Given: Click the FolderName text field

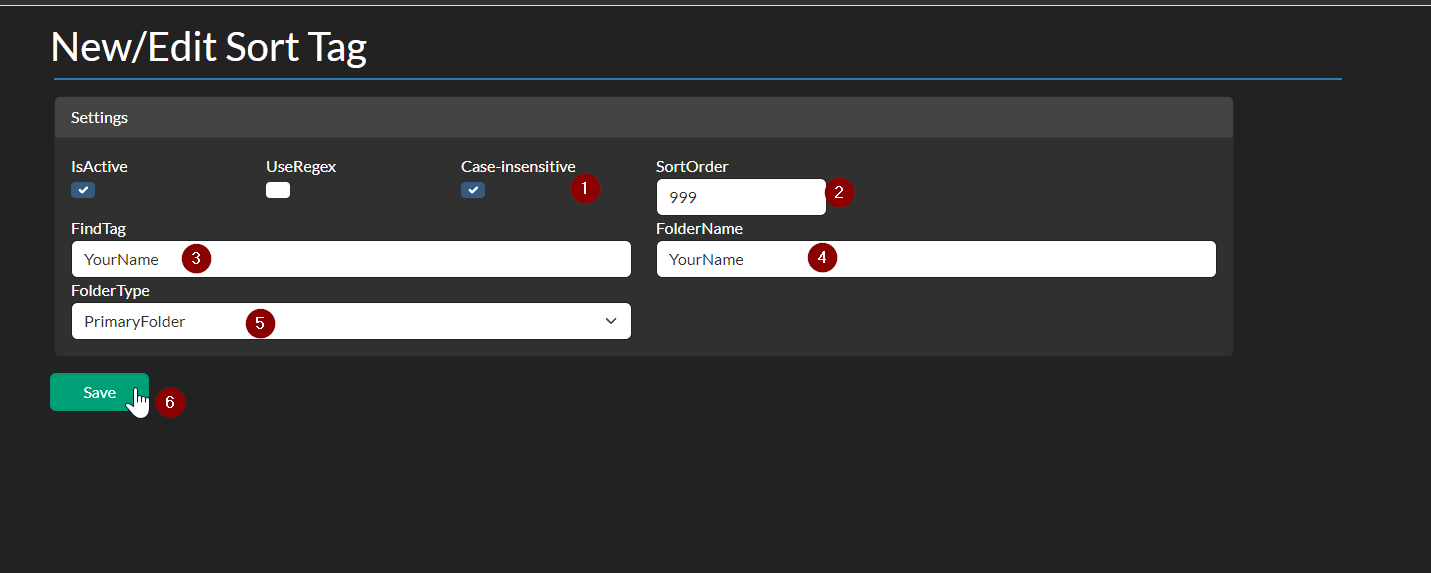Looking at the screenshot, I should click(936, 259).
